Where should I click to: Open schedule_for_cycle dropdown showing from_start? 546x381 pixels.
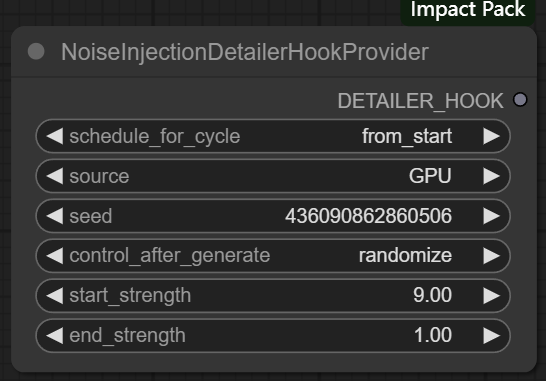(x=273, y=136)
